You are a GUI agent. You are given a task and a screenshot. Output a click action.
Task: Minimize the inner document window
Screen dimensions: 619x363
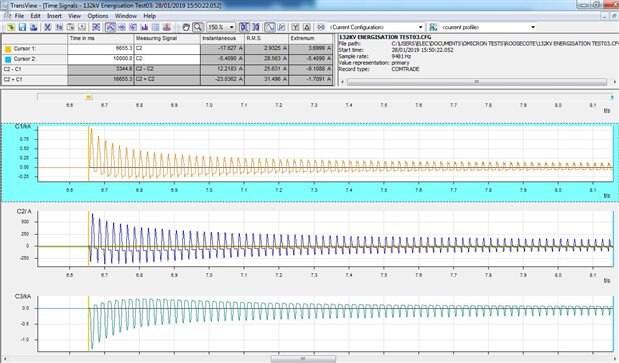tap(605, 16)
